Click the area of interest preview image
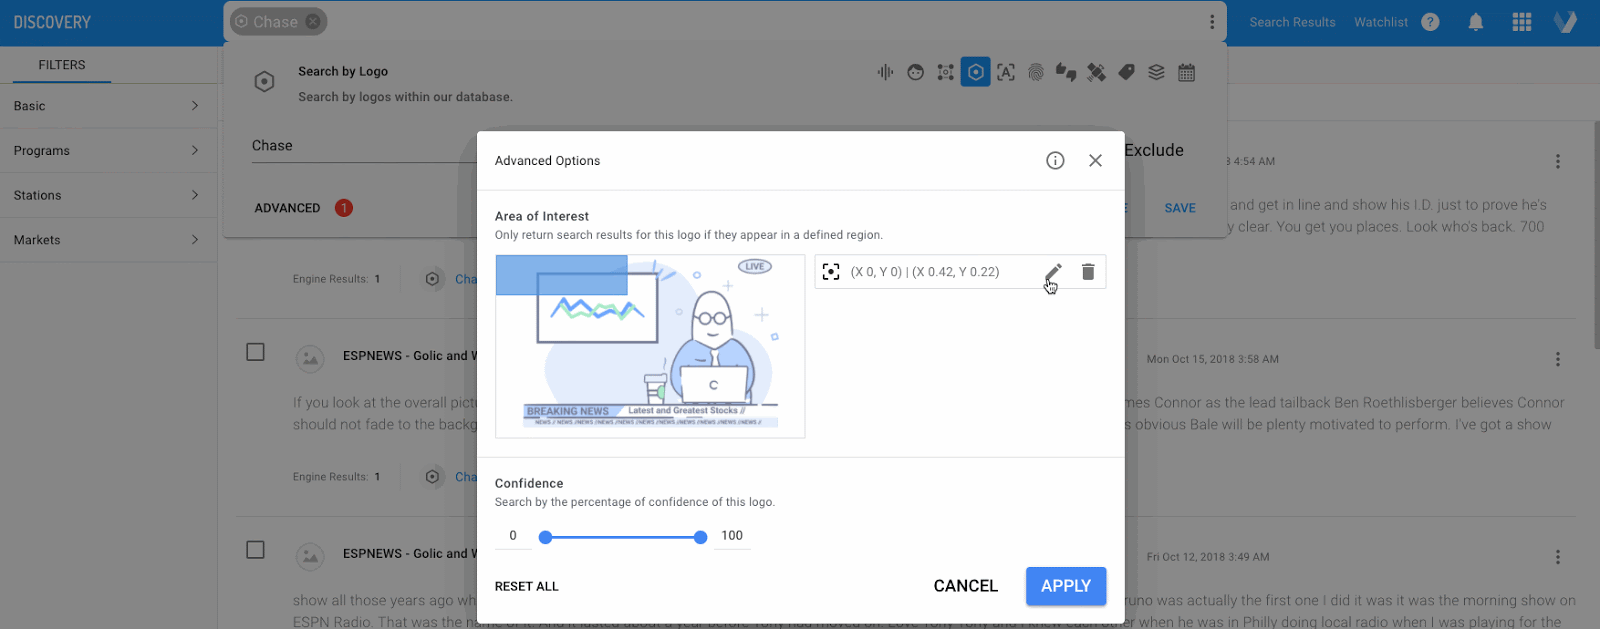 click(650, 346)
